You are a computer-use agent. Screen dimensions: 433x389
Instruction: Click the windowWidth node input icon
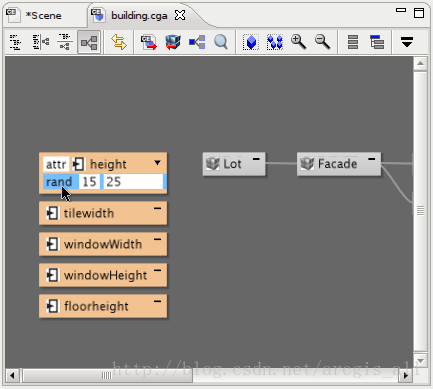52,244
